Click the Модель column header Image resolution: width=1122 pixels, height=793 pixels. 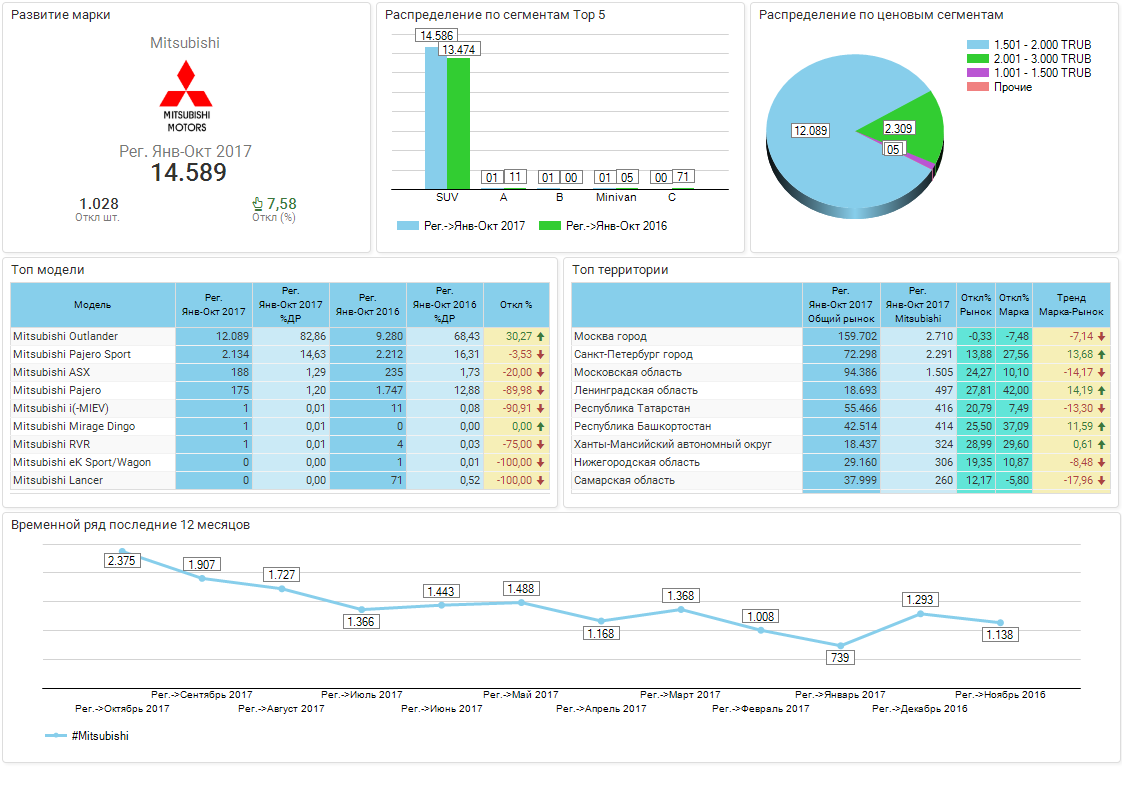pos(93,304)
